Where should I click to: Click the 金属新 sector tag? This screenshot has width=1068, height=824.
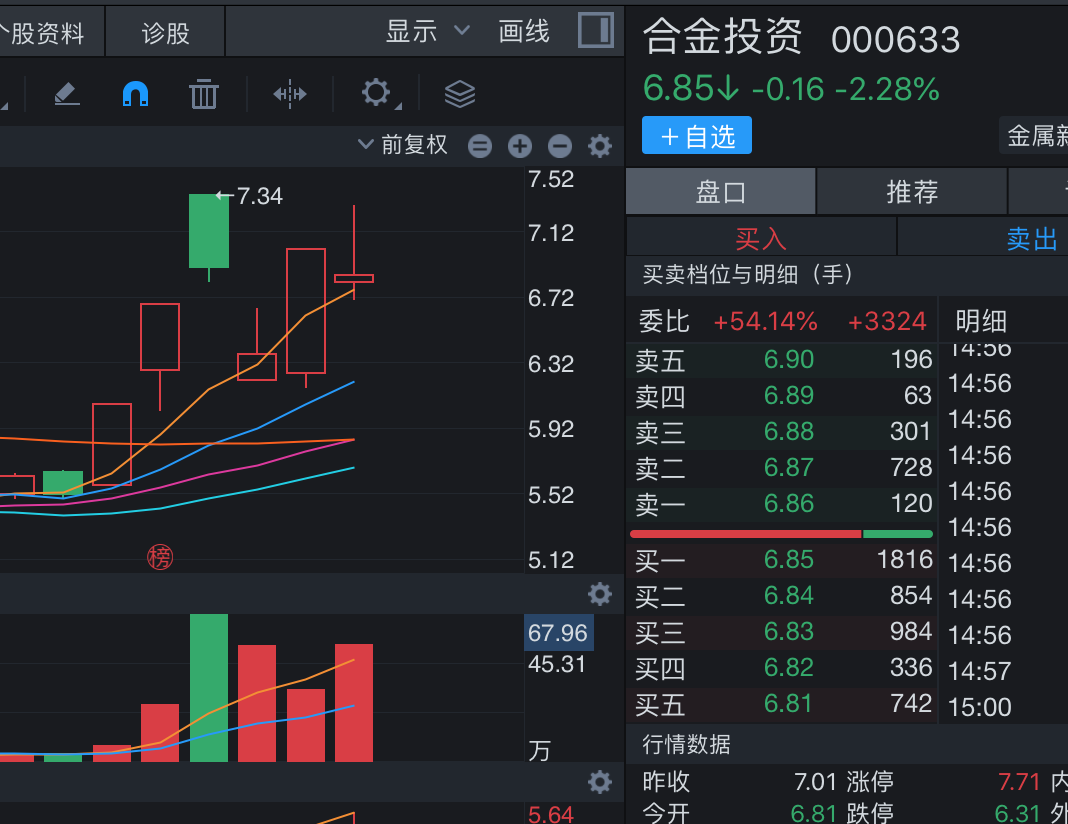coord(1034,136)
